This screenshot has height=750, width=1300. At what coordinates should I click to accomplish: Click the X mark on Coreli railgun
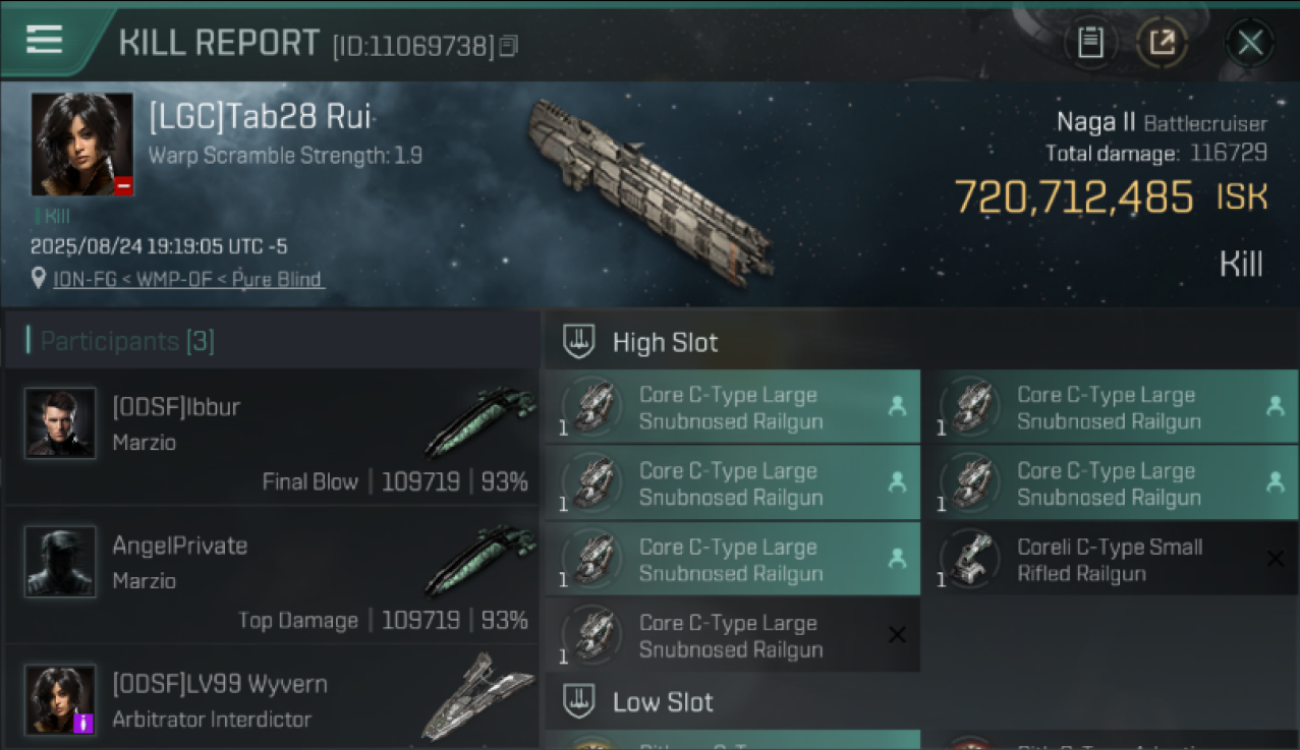point(1275,559)
